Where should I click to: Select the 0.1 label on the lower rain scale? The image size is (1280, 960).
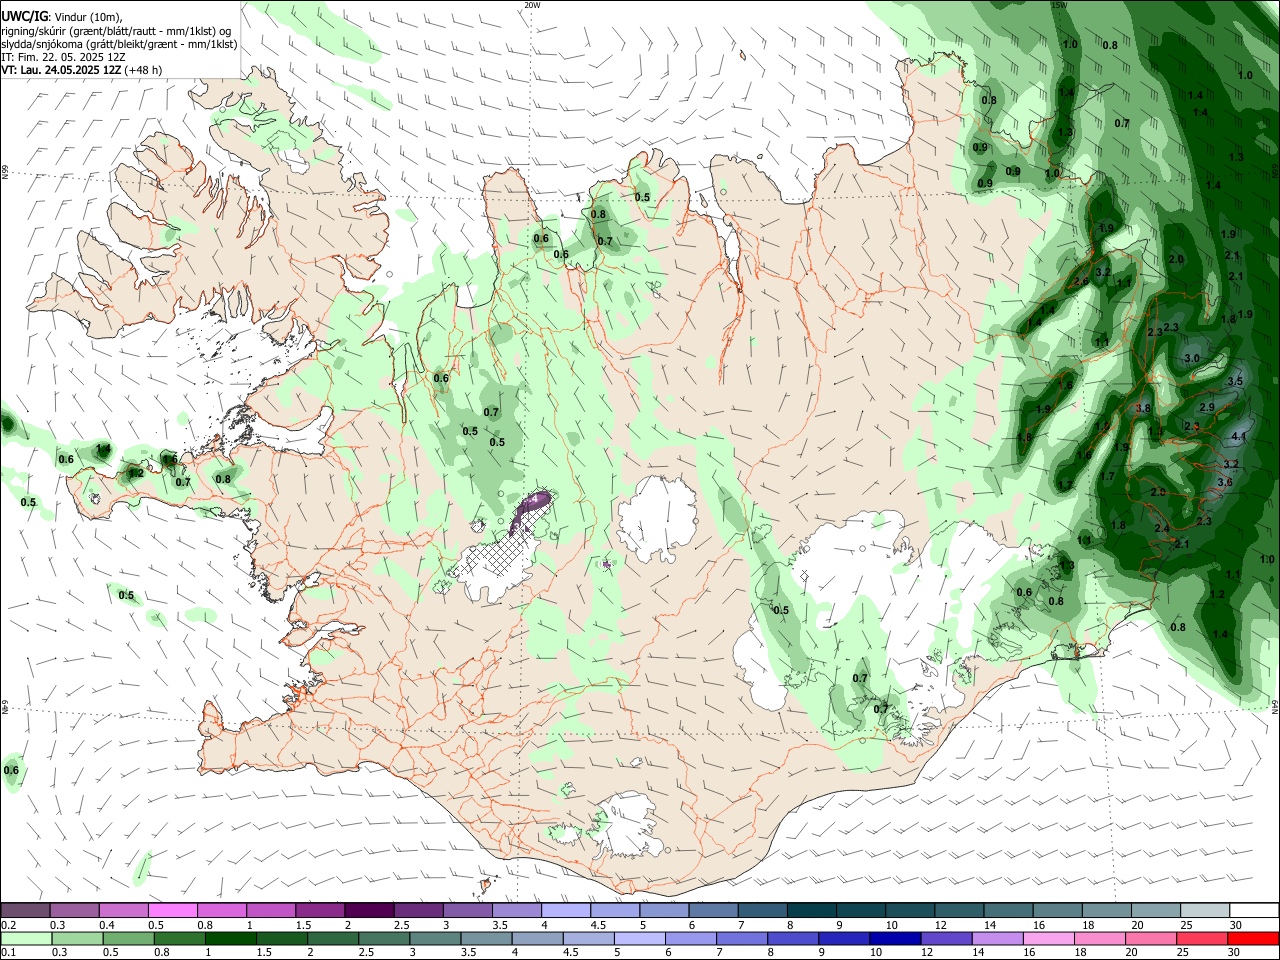[x=7, y=952]
